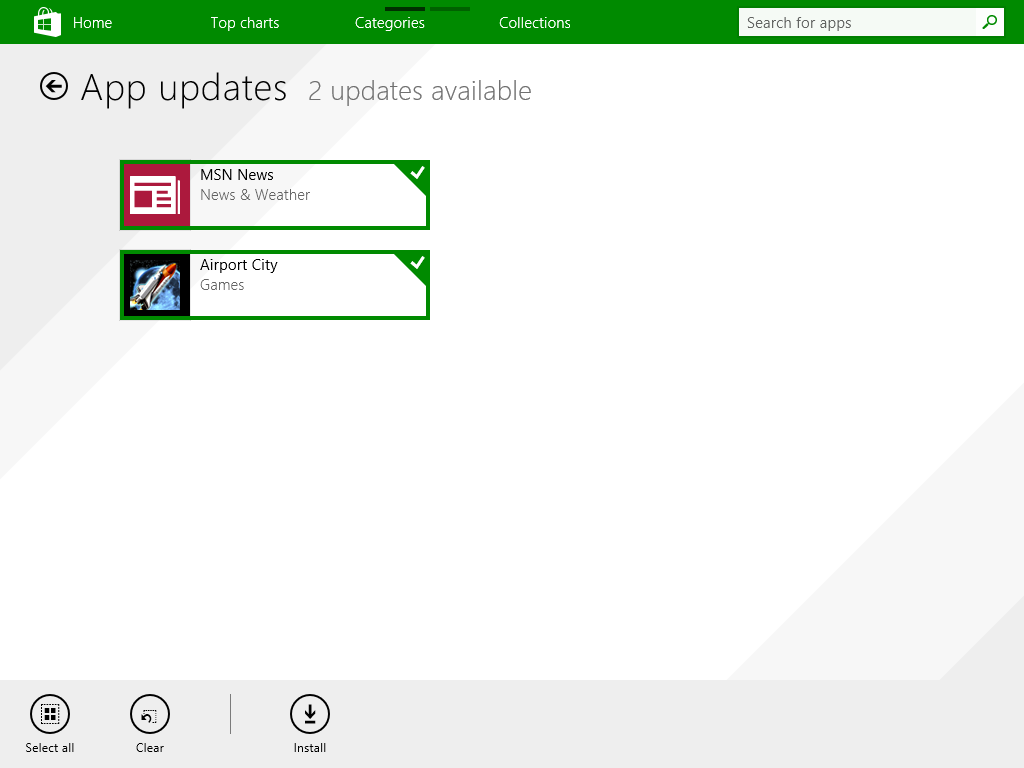Click the Select all icon

(50, 714)
